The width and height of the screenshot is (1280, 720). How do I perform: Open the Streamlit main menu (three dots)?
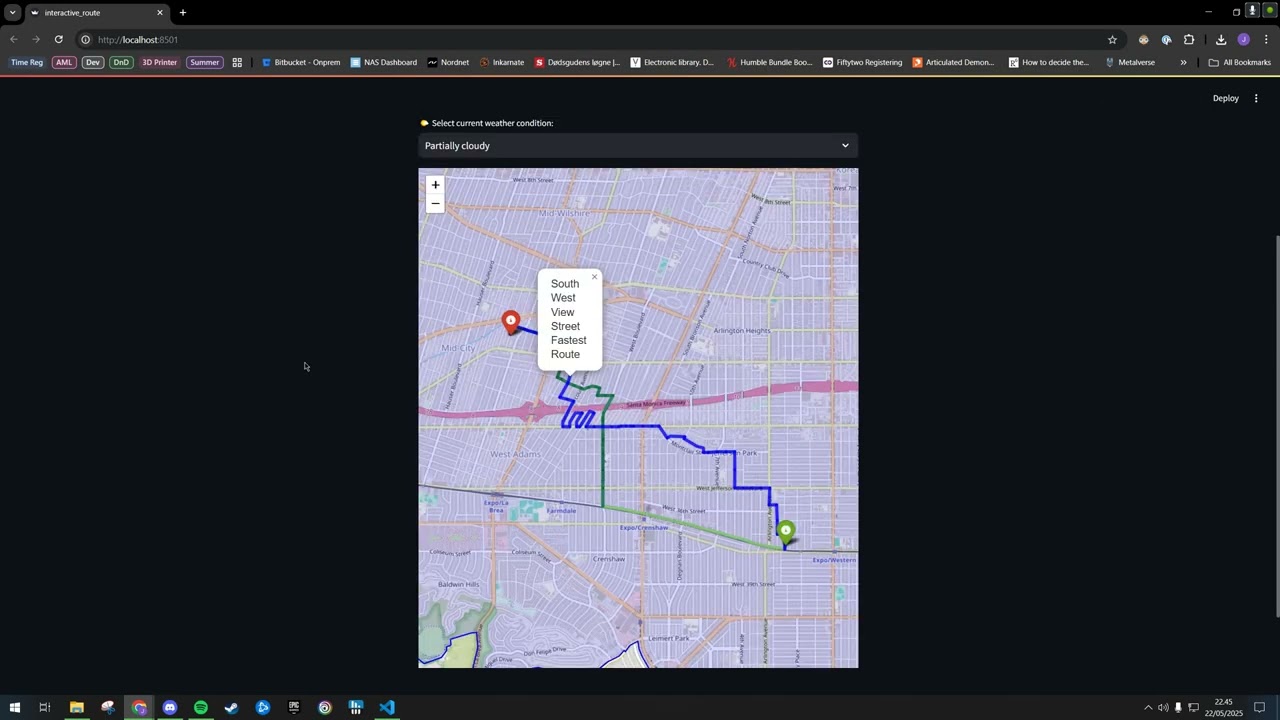tap(1256, 98)
